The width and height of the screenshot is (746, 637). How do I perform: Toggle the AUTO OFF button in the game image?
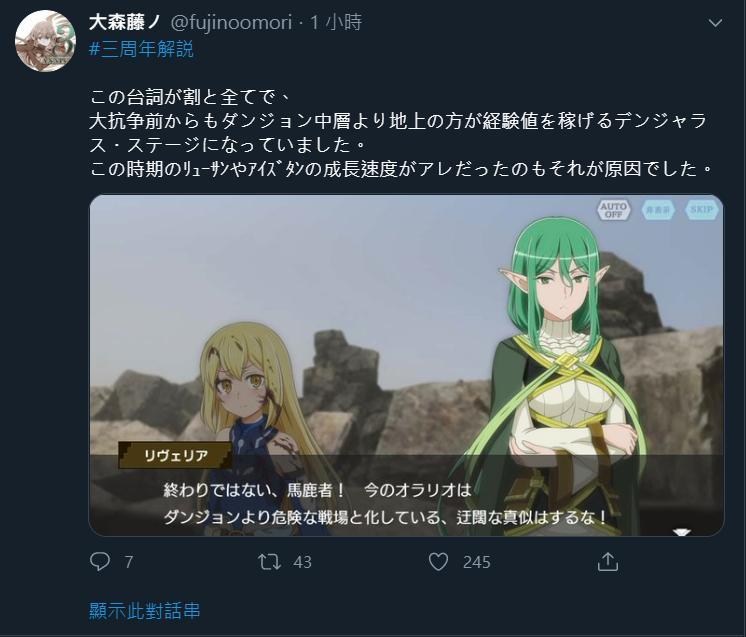click(x=614, y=209)
